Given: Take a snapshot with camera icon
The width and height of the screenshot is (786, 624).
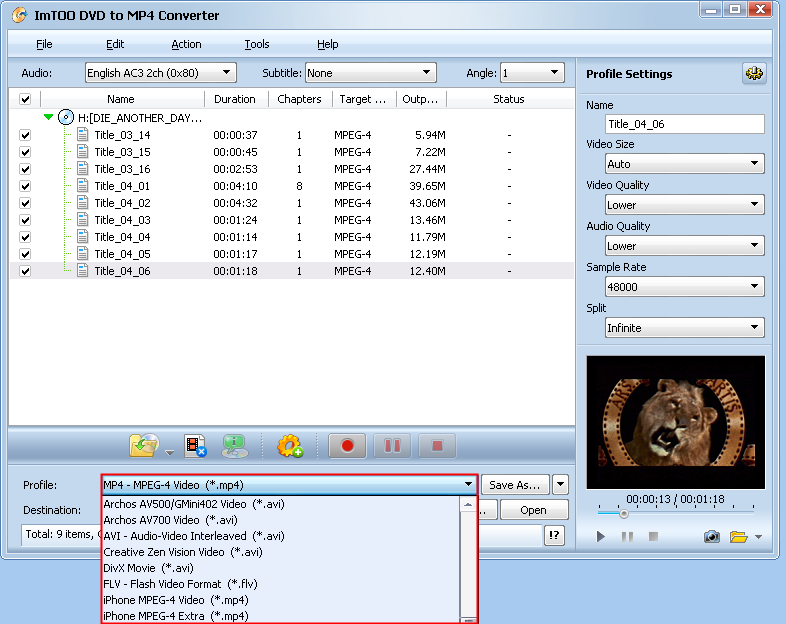Looking at the screenshot, I should click(x=712, y=537).
